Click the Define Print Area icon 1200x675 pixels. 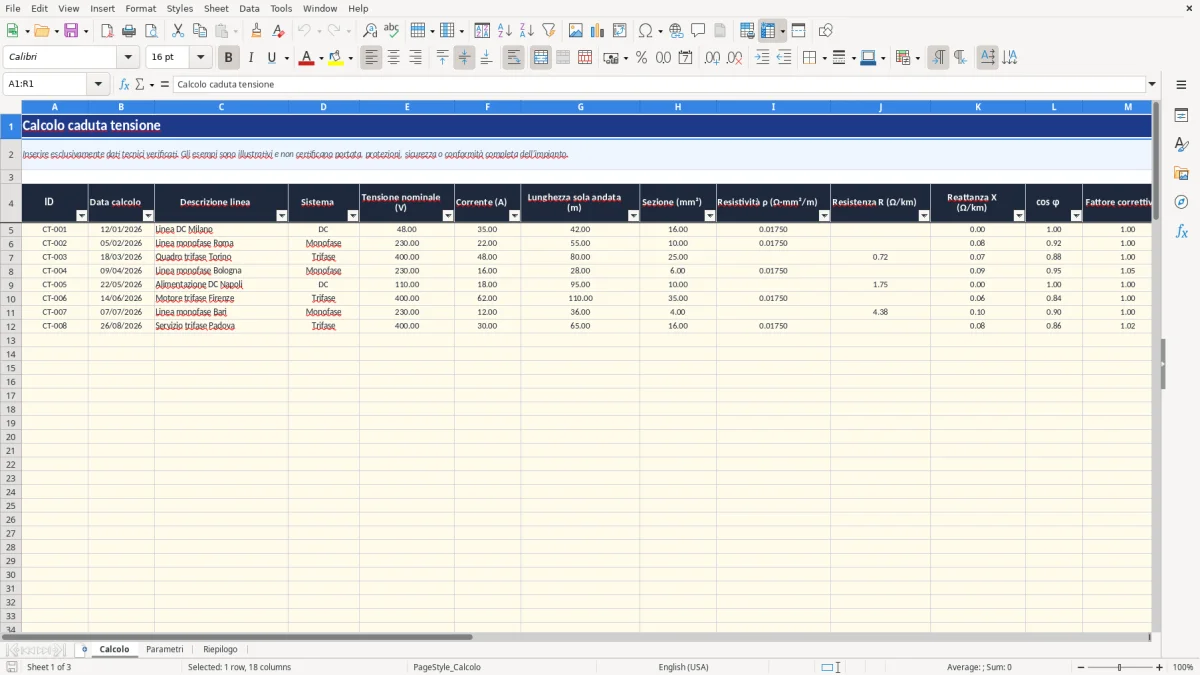click(x=747, y=31)
